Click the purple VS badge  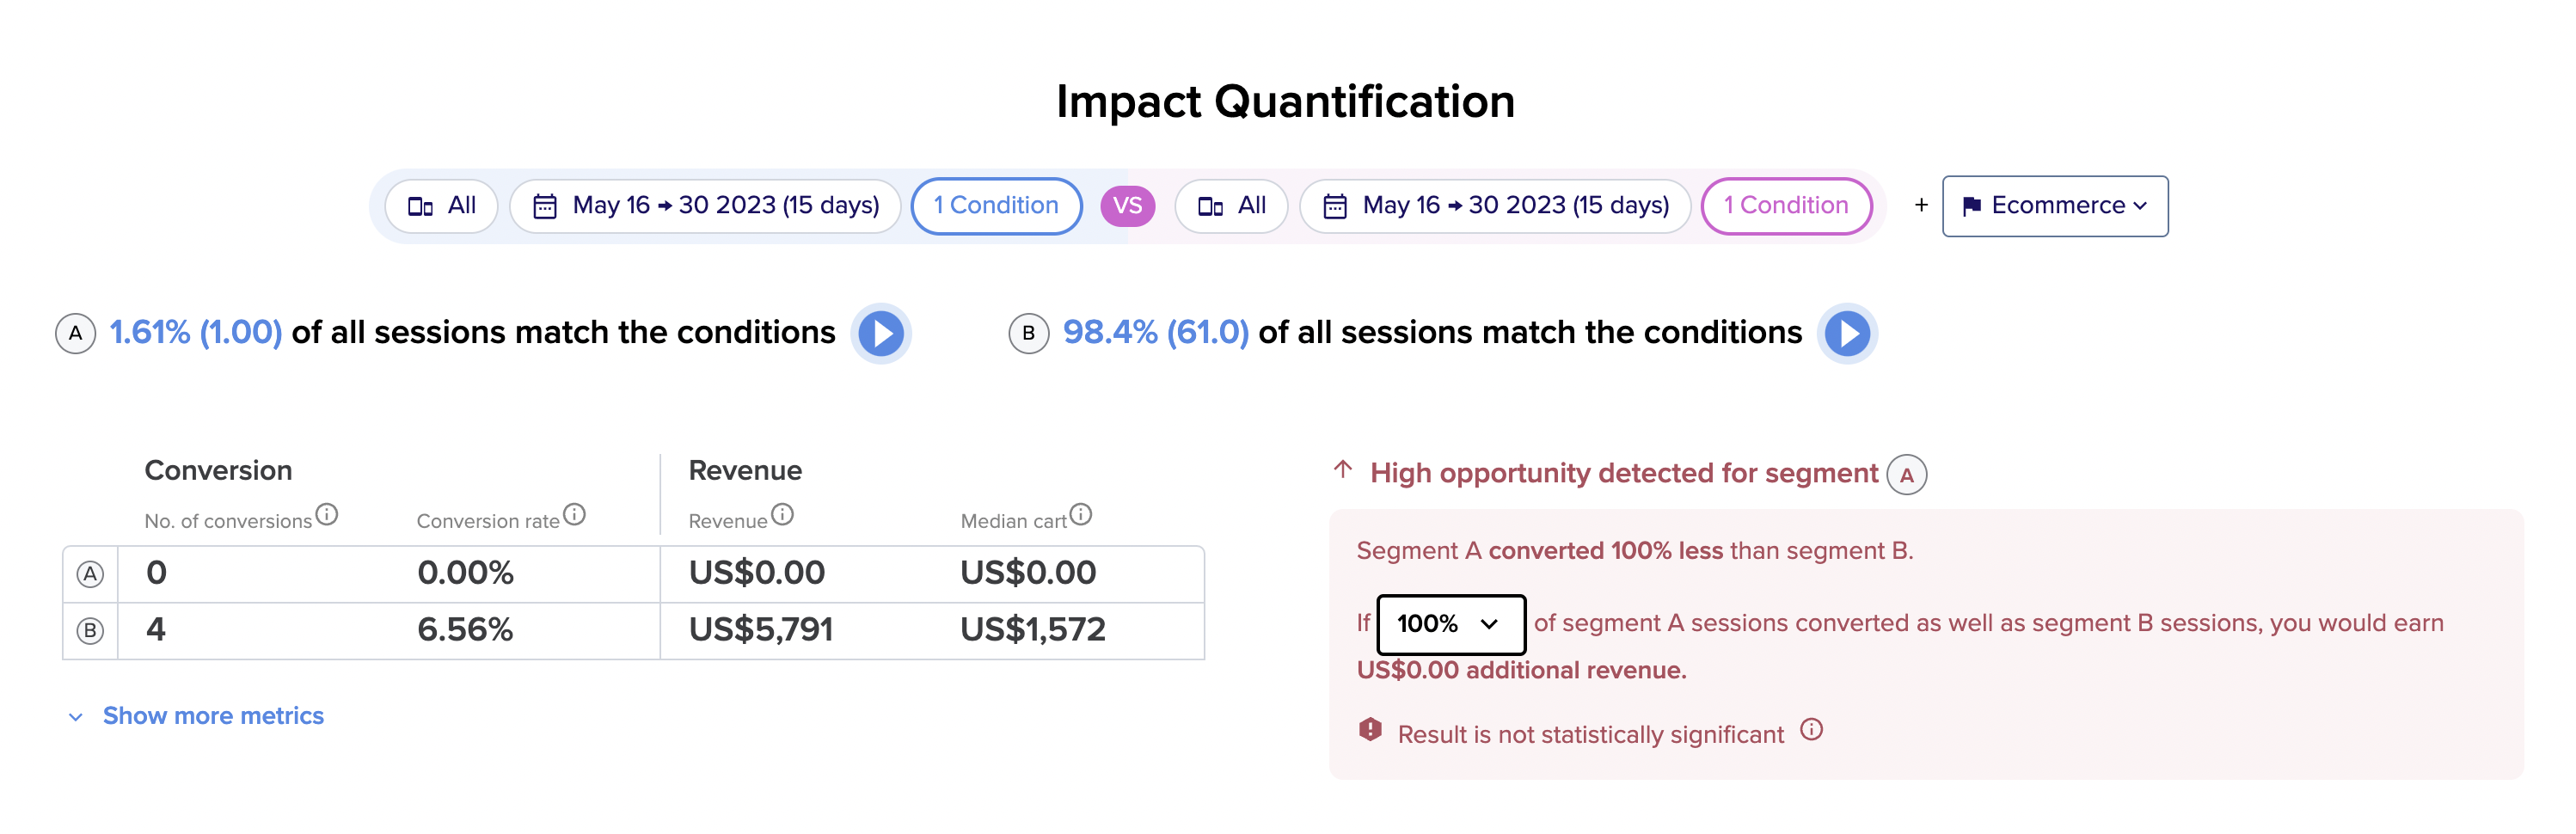click(x=1128, y=206)
